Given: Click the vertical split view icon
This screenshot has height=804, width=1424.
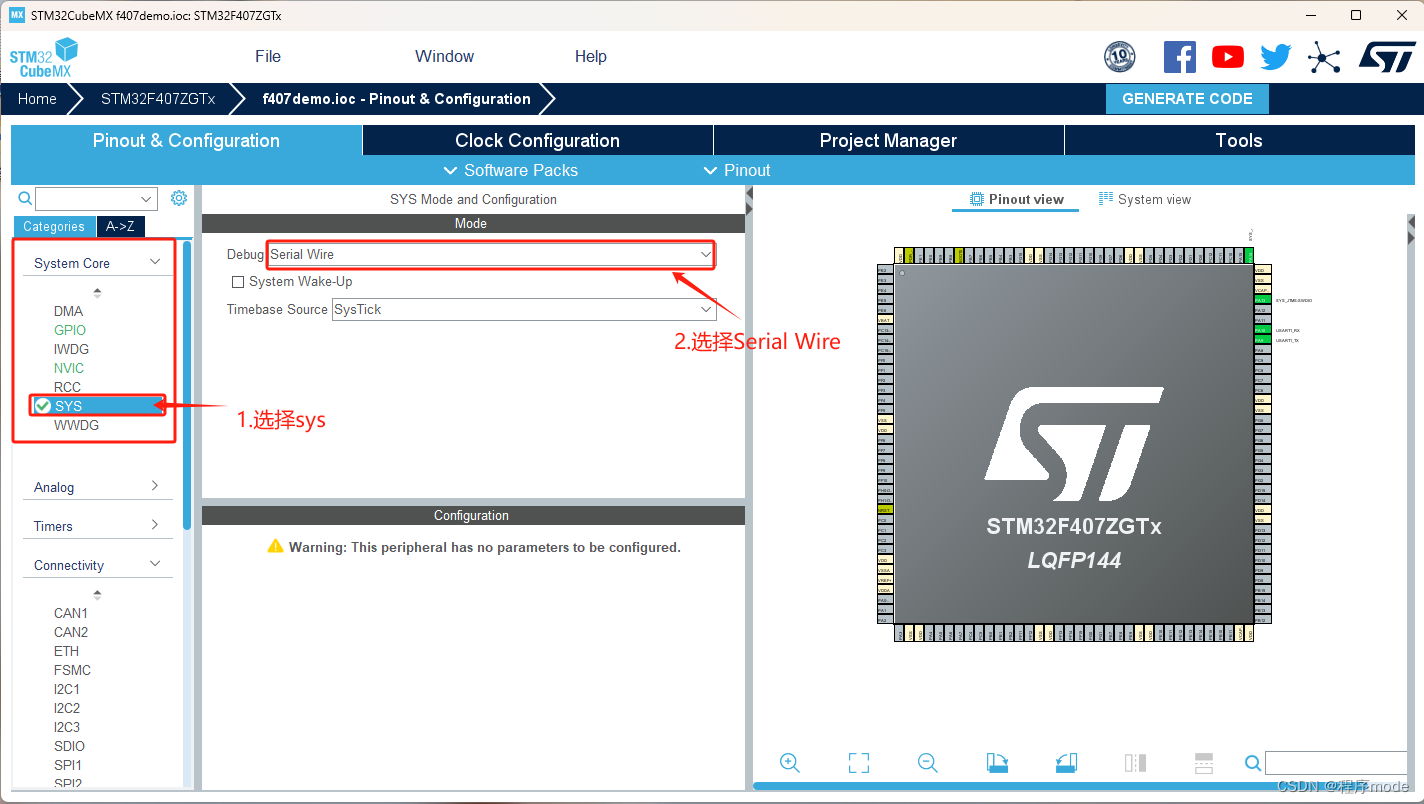Looking at the screenshot, I should (1135, 763).
